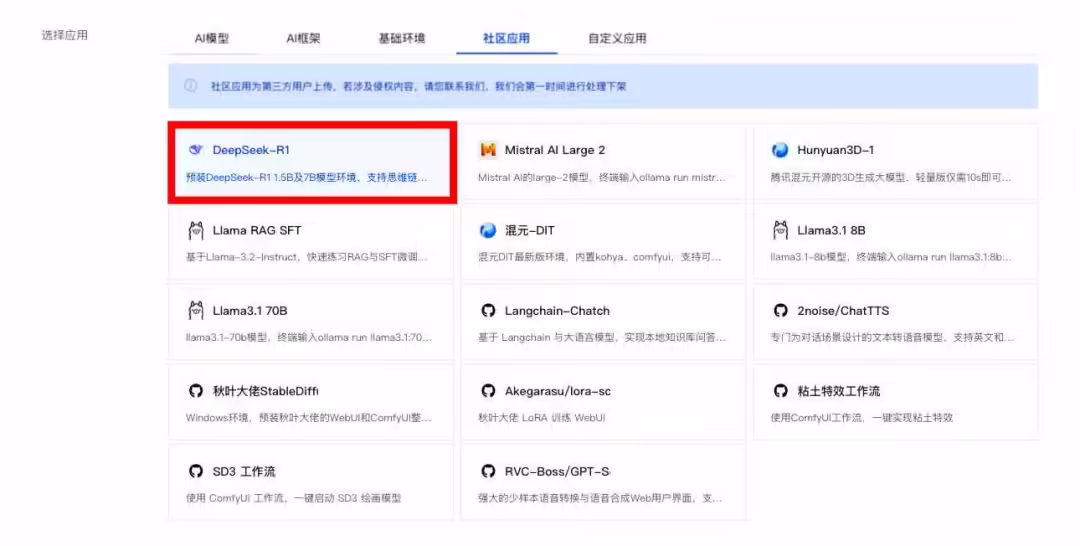Click the 粘土特效工作流 title text

[x=838, y=391]
